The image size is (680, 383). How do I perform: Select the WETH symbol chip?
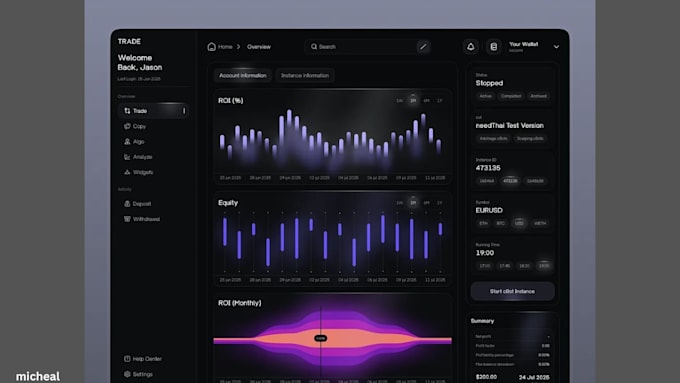(540, 223)
